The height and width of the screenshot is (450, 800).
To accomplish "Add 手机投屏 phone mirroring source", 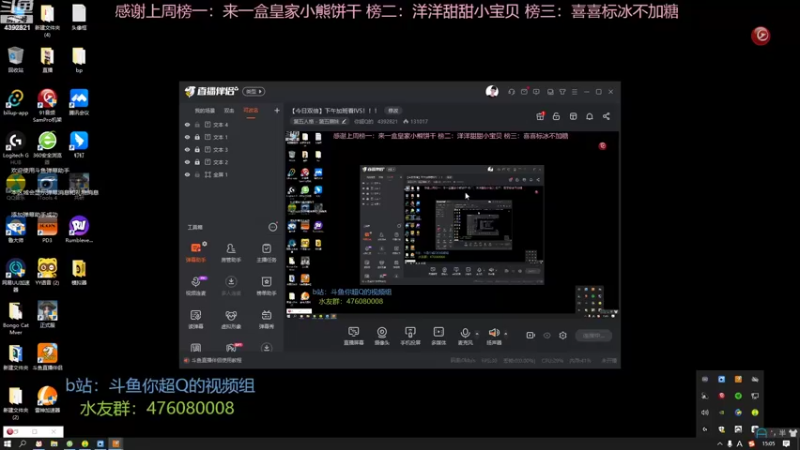I will (x=410, y=336).
